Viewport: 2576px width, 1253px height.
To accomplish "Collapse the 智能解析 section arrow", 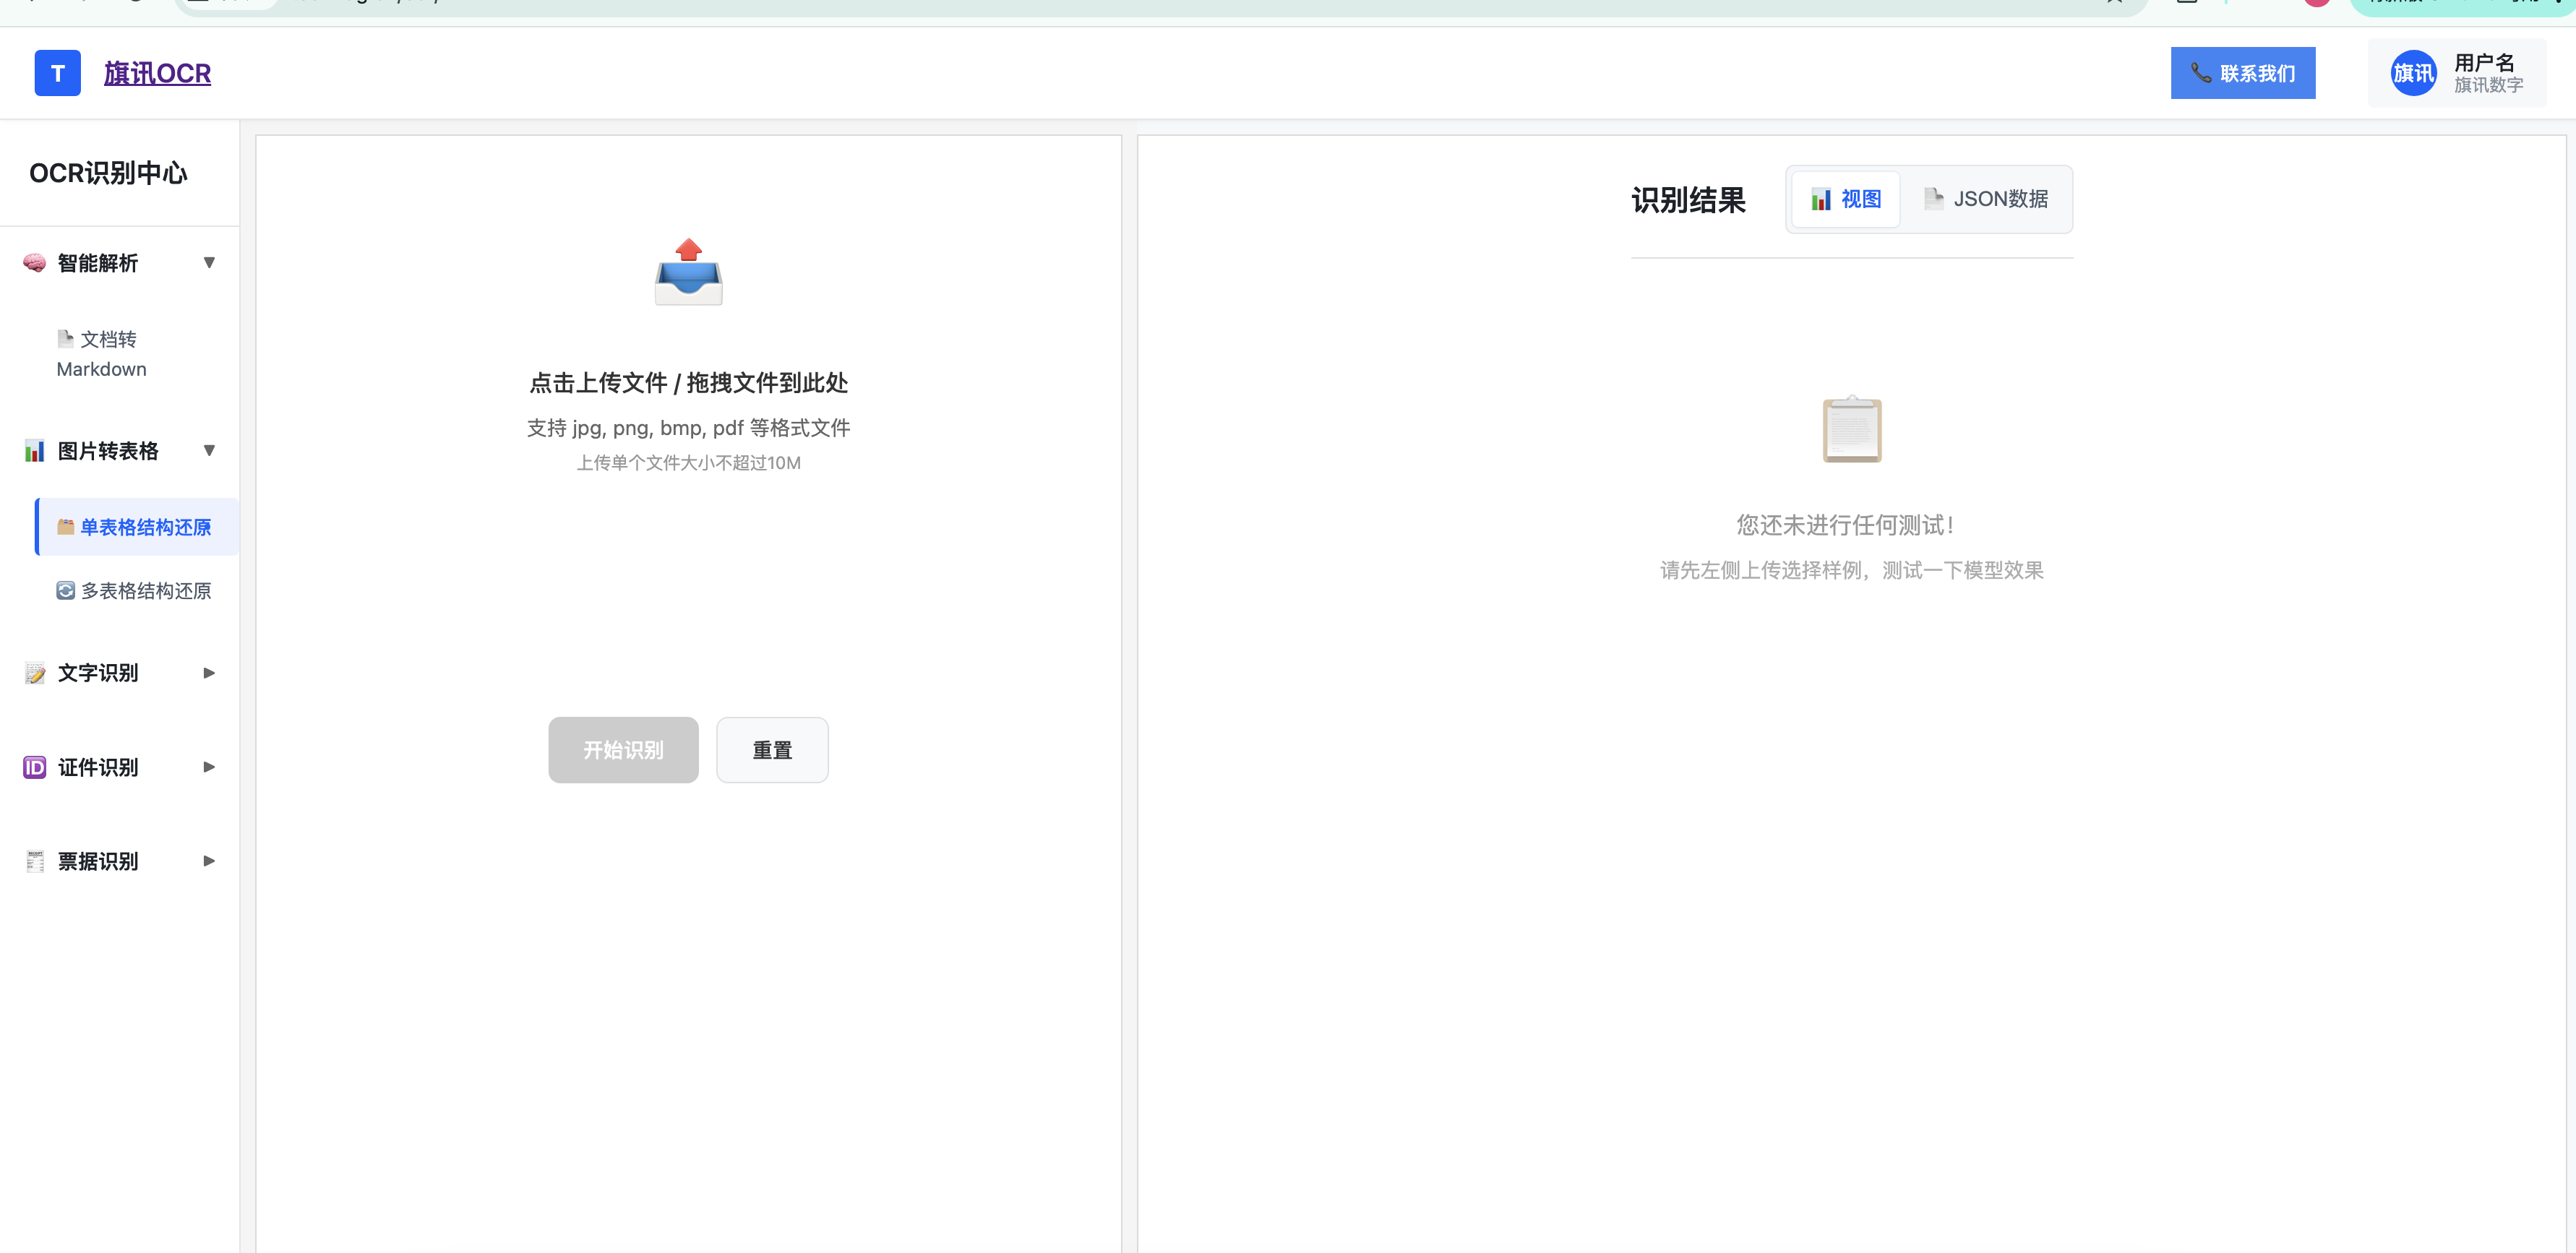I will pos(209,263).
